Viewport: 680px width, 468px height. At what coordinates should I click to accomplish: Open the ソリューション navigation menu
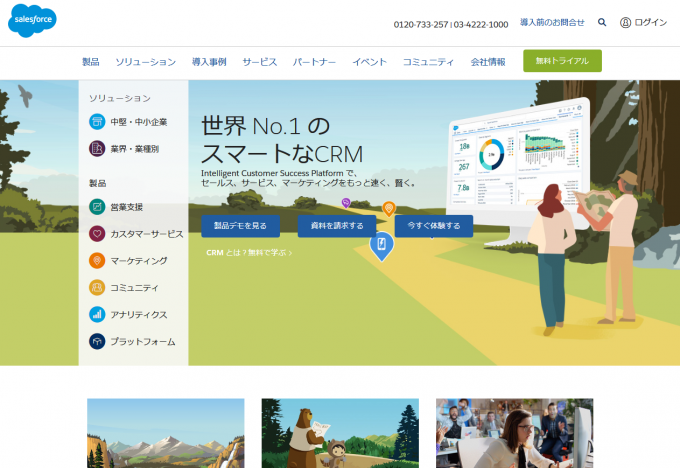pyautogui.click(x=146, y=62)
